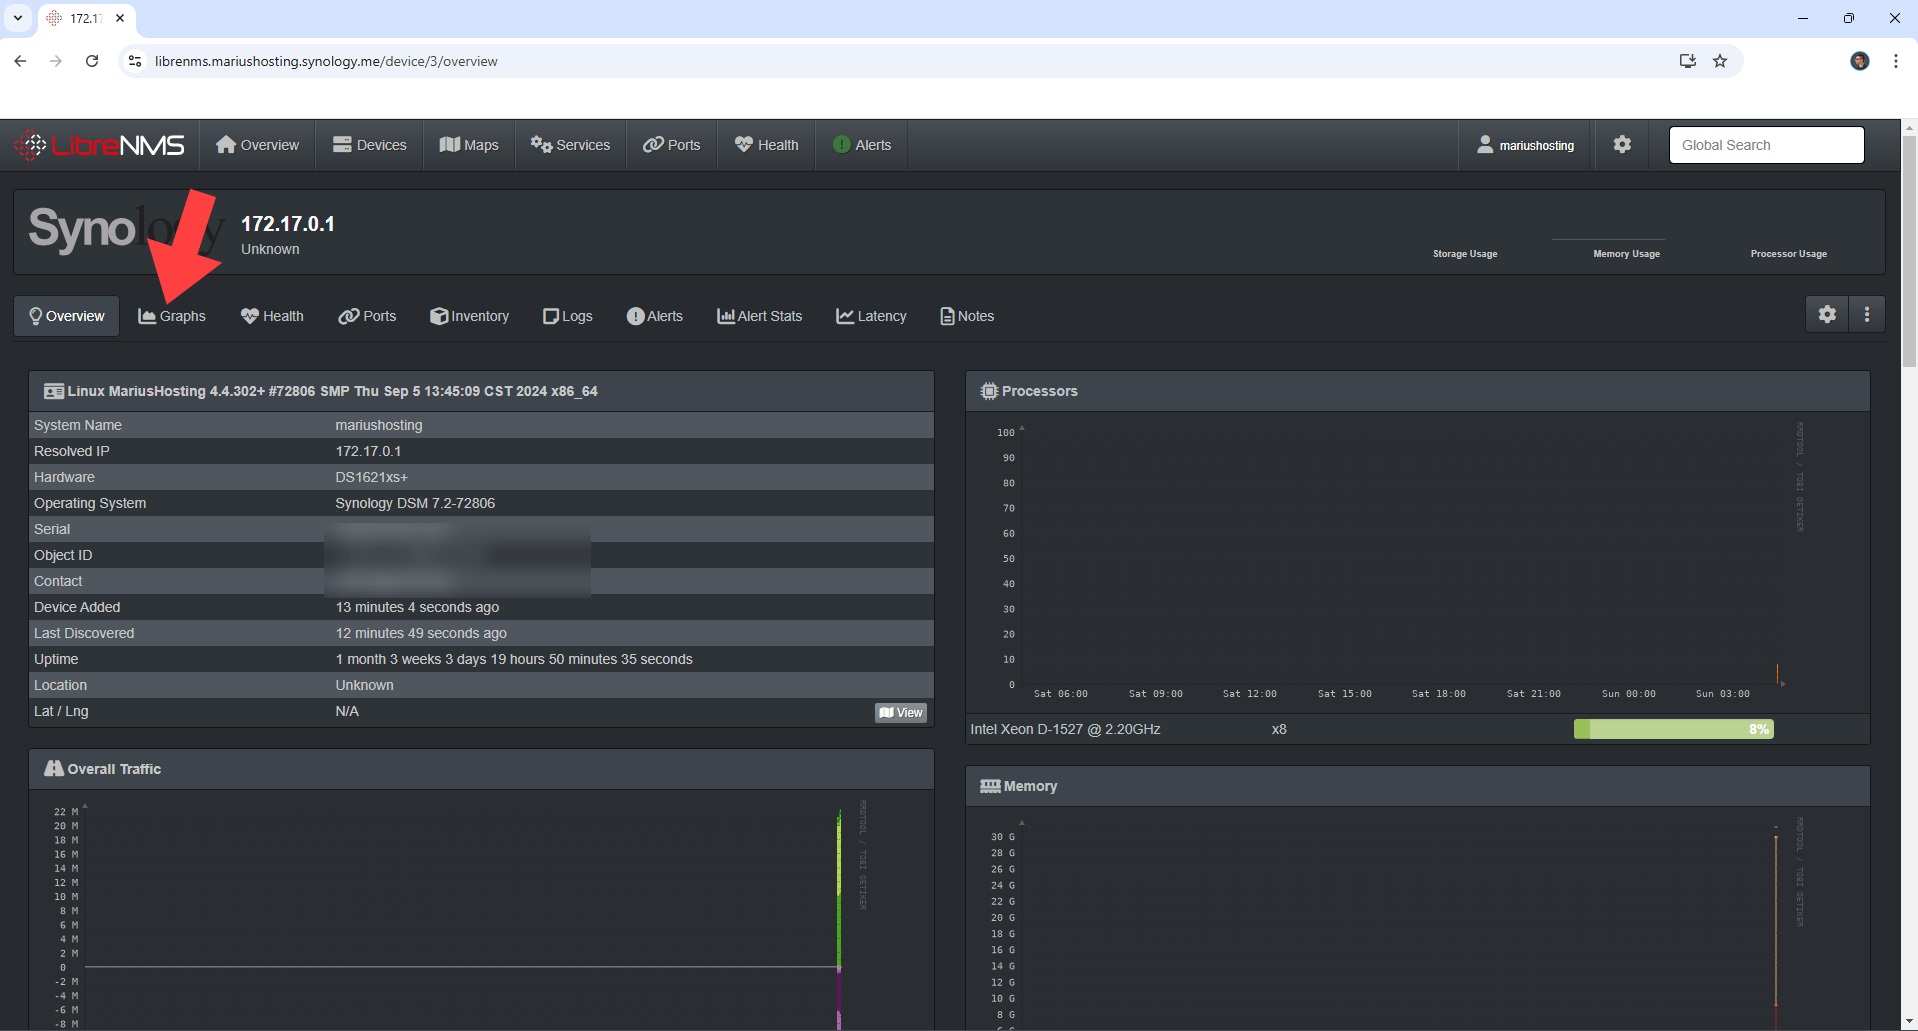Open the Services menu
This screenshot has width=1918, height=1031.
coord(570,145)
